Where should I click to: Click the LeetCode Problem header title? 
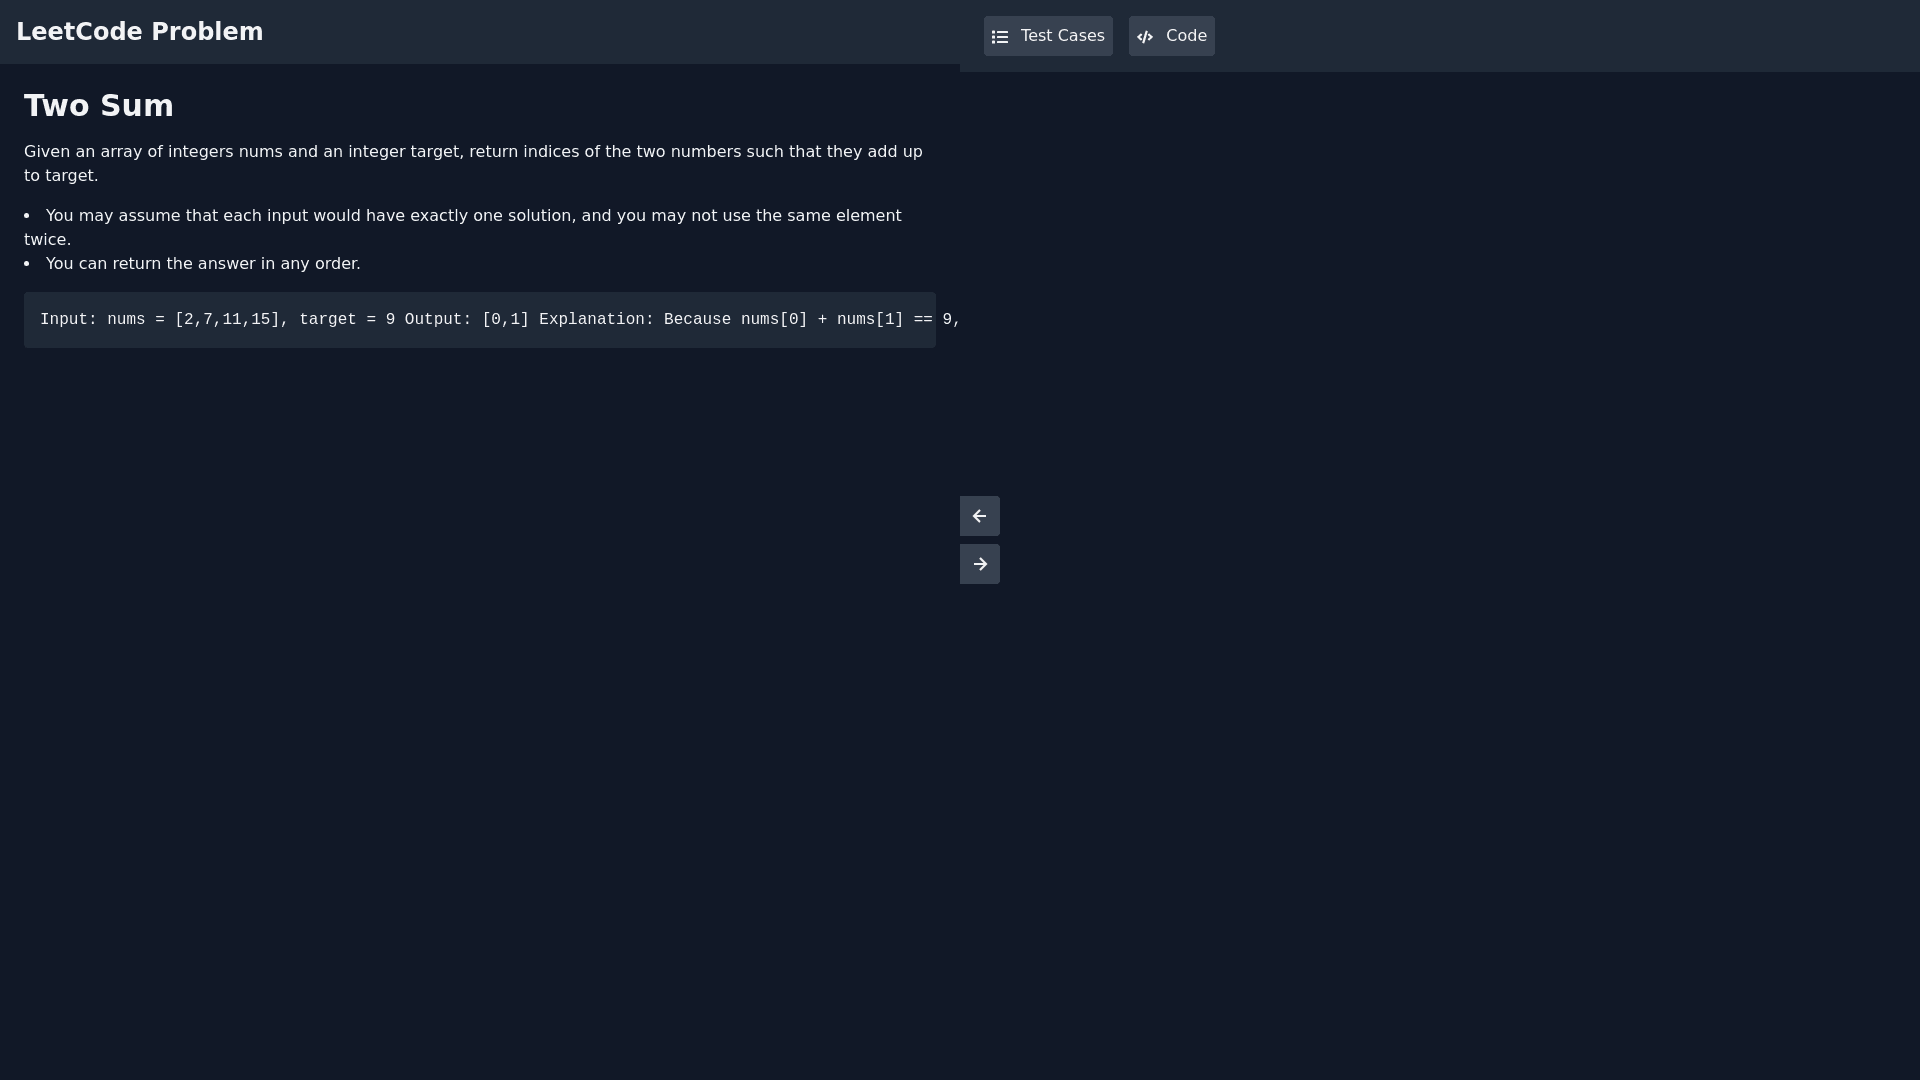tap(140, 32)
